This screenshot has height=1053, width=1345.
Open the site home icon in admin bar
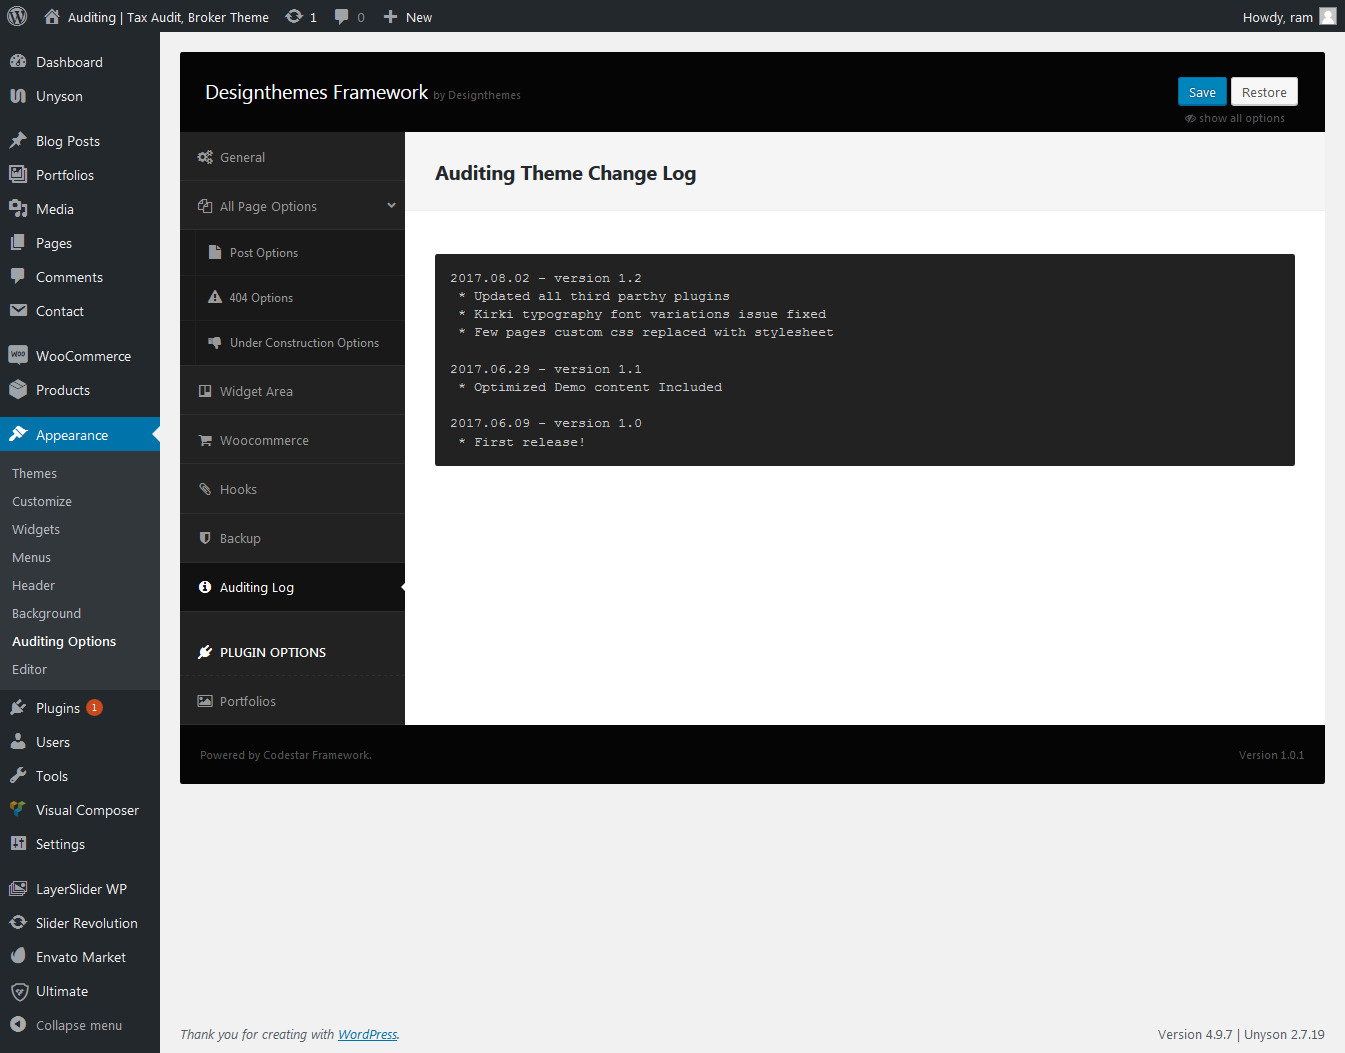(x=52, y=16)
